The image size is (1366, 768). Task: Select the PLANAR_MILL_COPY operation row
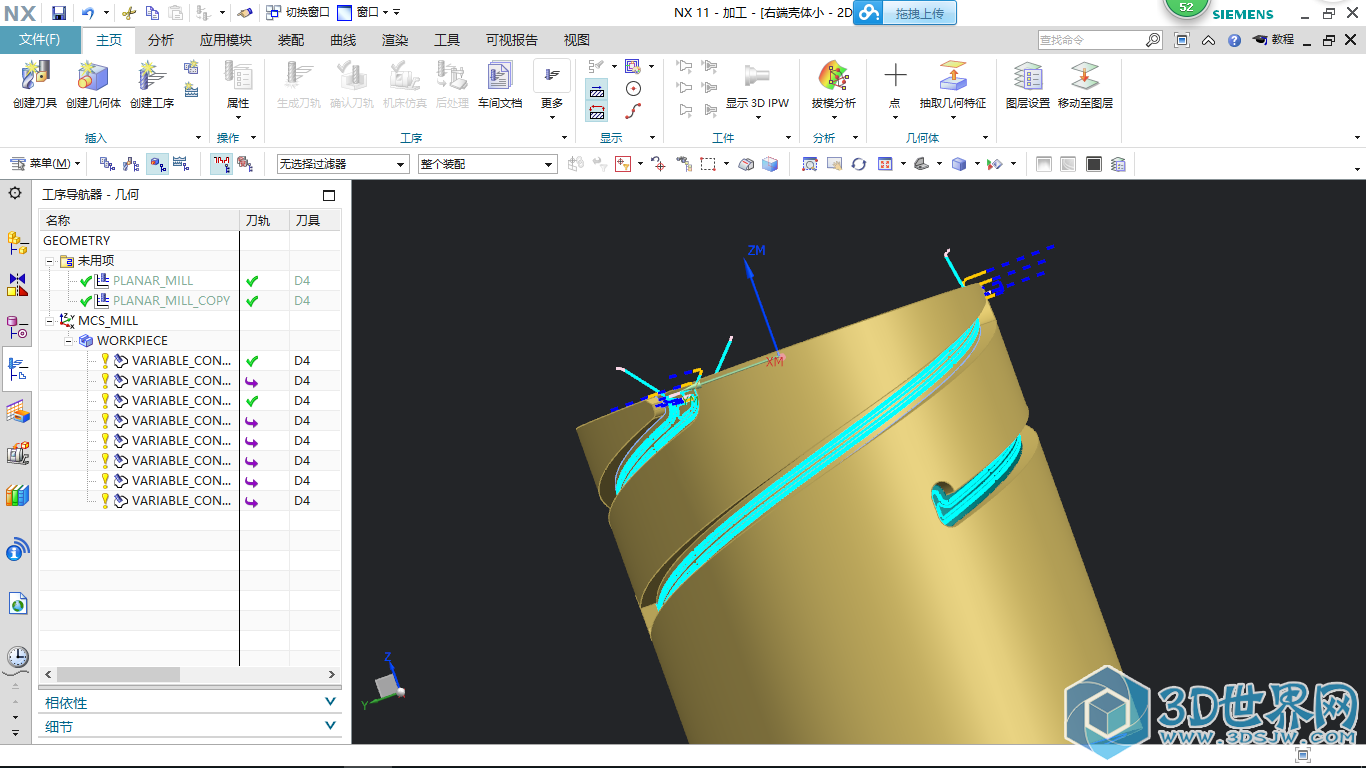[190, 301]
